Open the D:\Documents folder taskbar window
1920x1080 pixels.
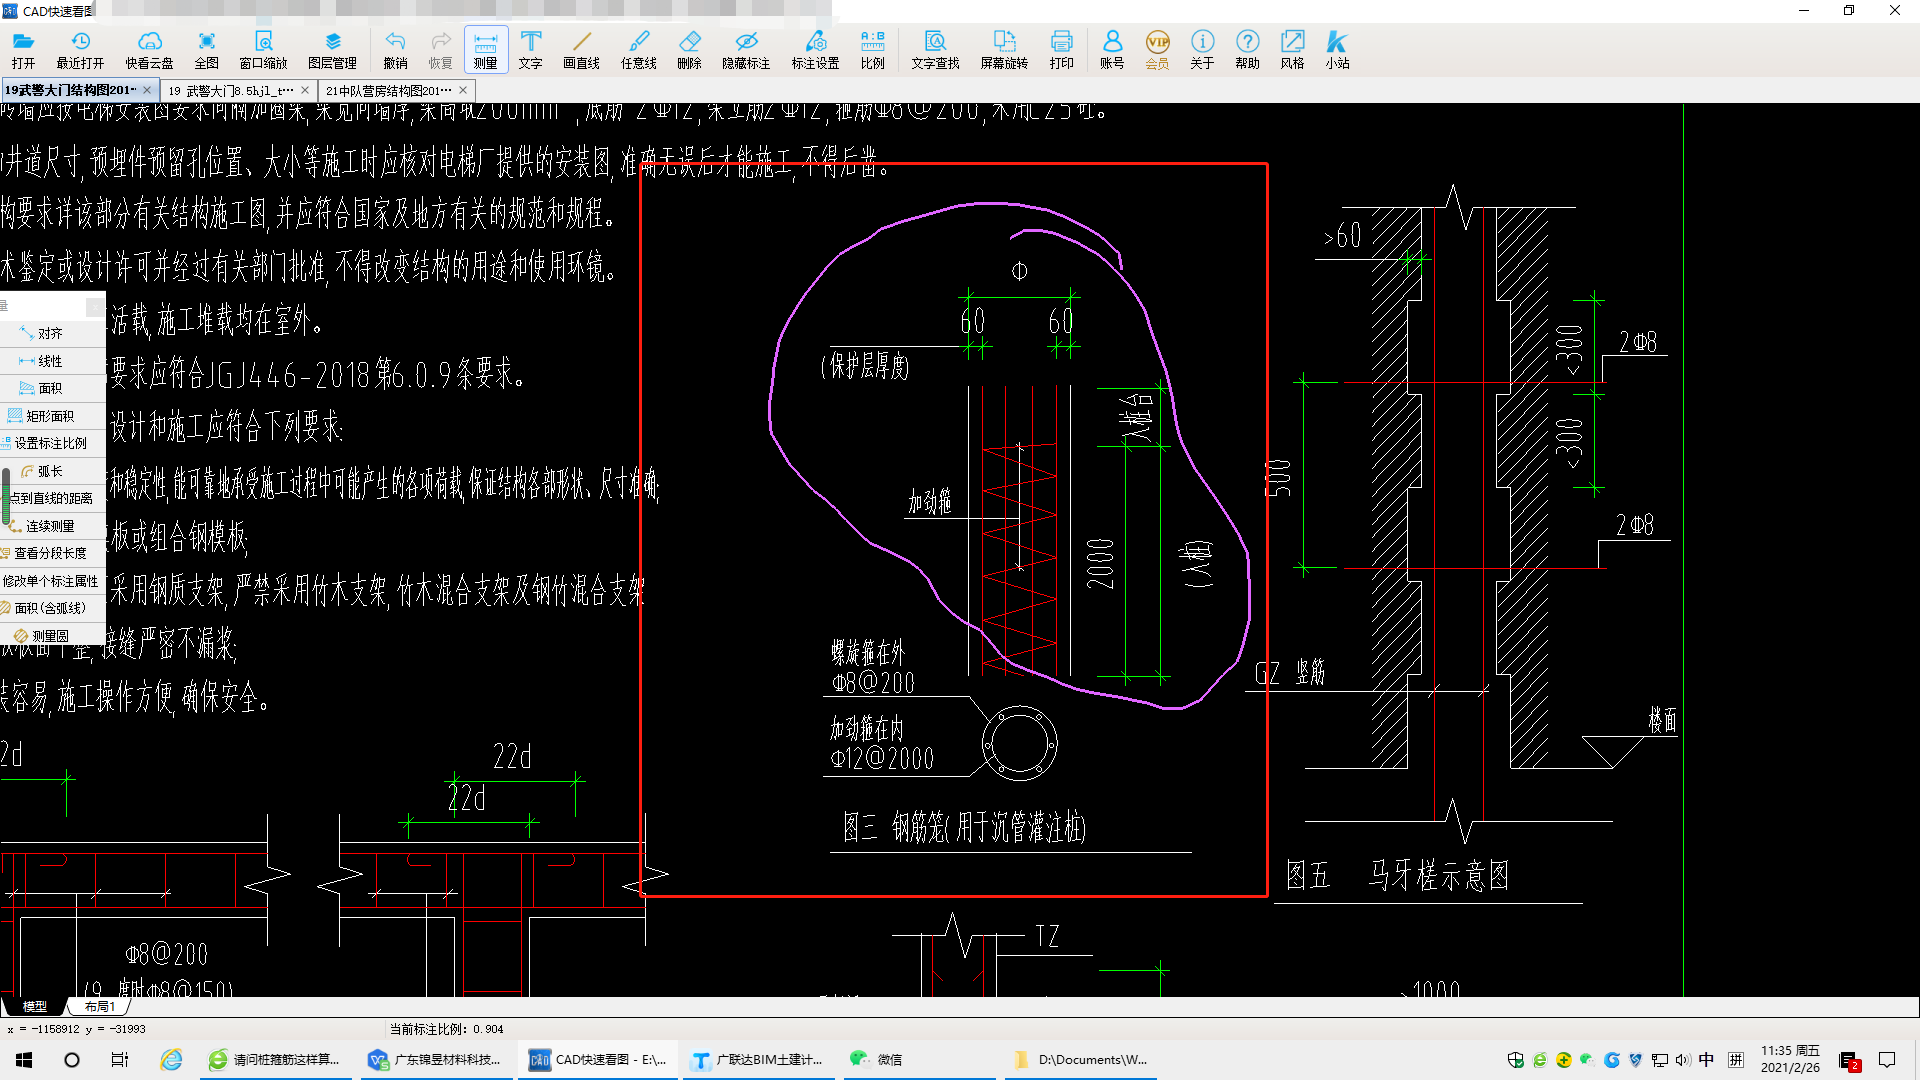coord(1081,1060)
